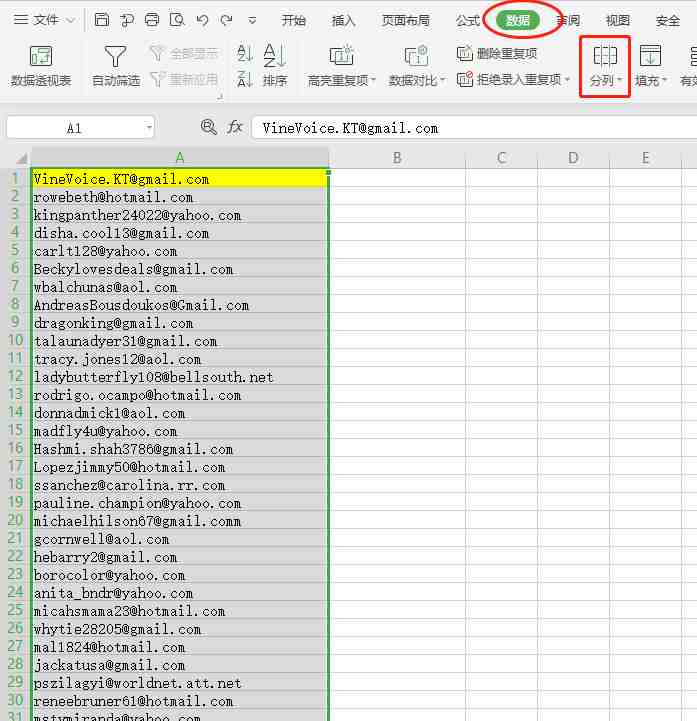
Task: Click the magnifier icon beside fx
Action: point(209,127)
